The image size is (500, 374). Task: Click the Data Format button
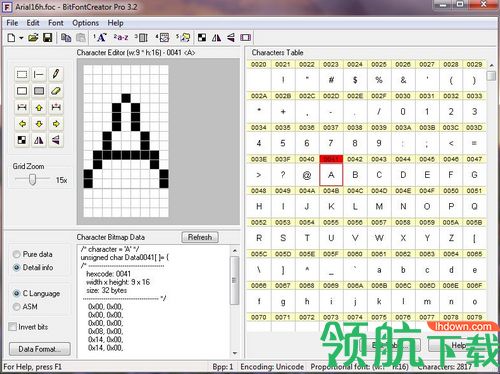coord(39,349)
